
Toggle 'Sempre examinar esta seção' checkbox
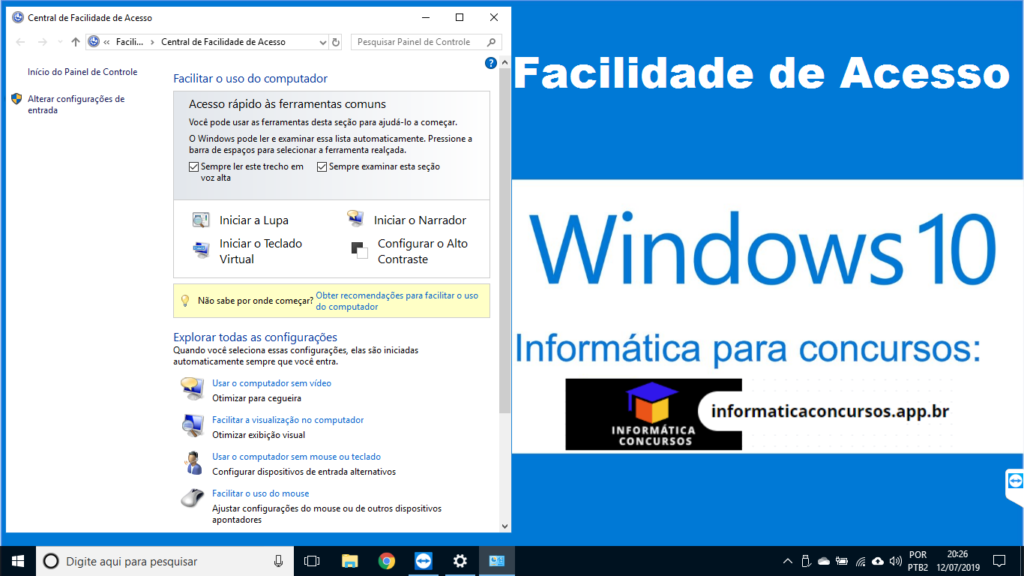click(322, 167)
